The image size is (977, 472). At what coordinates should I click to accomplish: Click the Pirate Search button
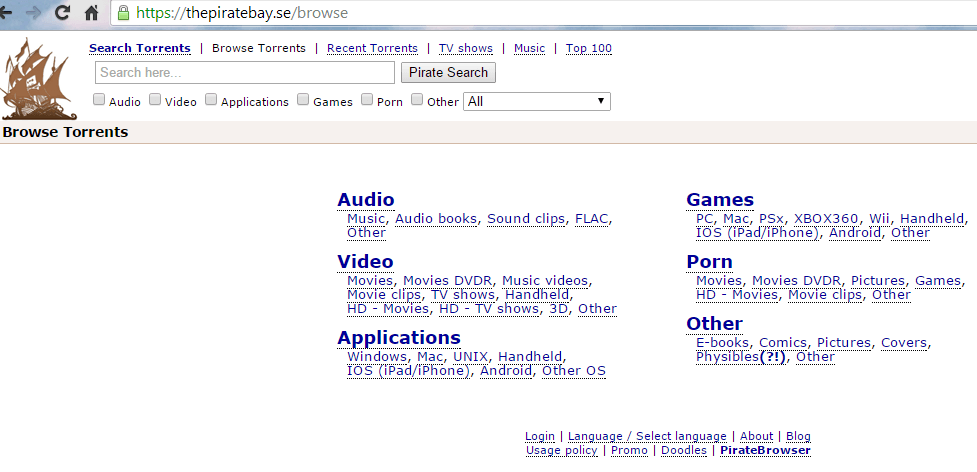[x=449, y=73]
